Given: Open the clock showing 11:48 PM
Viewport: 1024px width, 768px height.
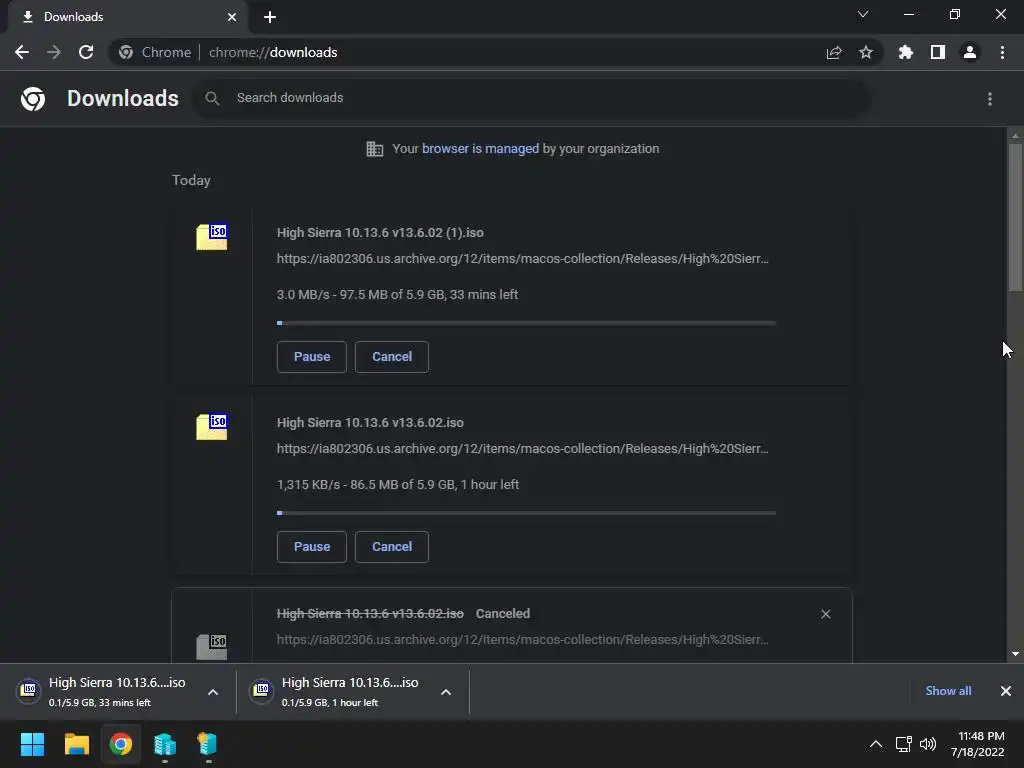Looking at the screenshot, I should 978,744.
